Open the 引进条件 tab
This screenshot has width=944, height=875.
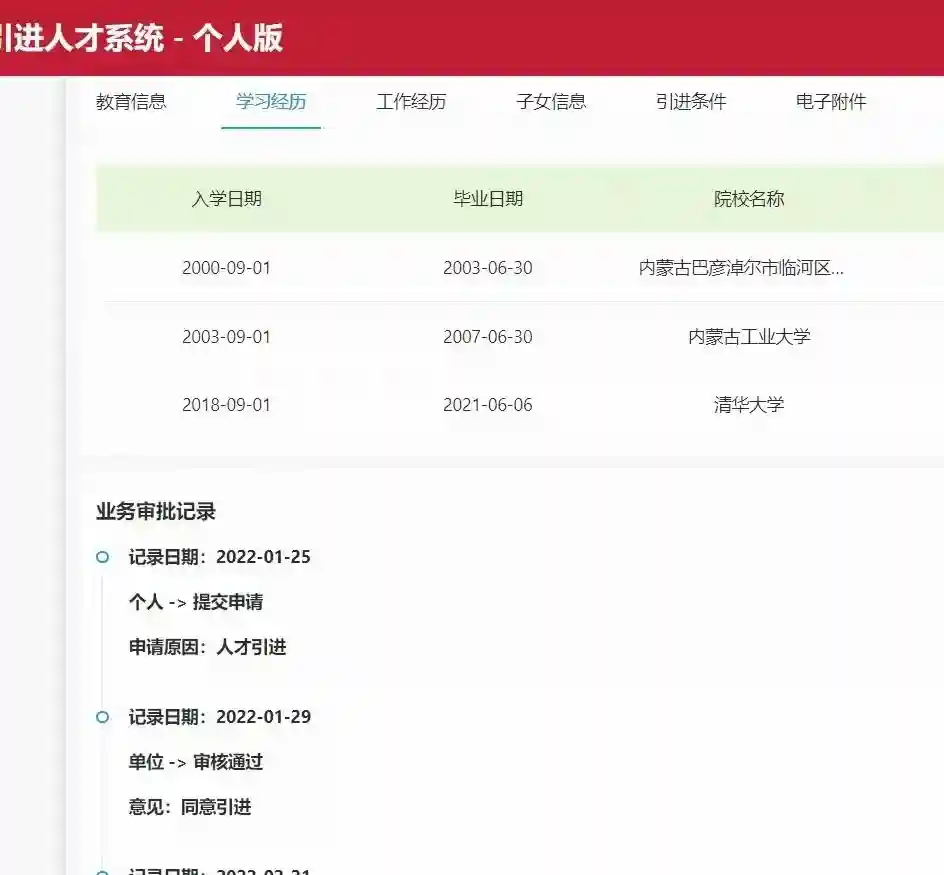pyautogui.click(x=691, y=101)
